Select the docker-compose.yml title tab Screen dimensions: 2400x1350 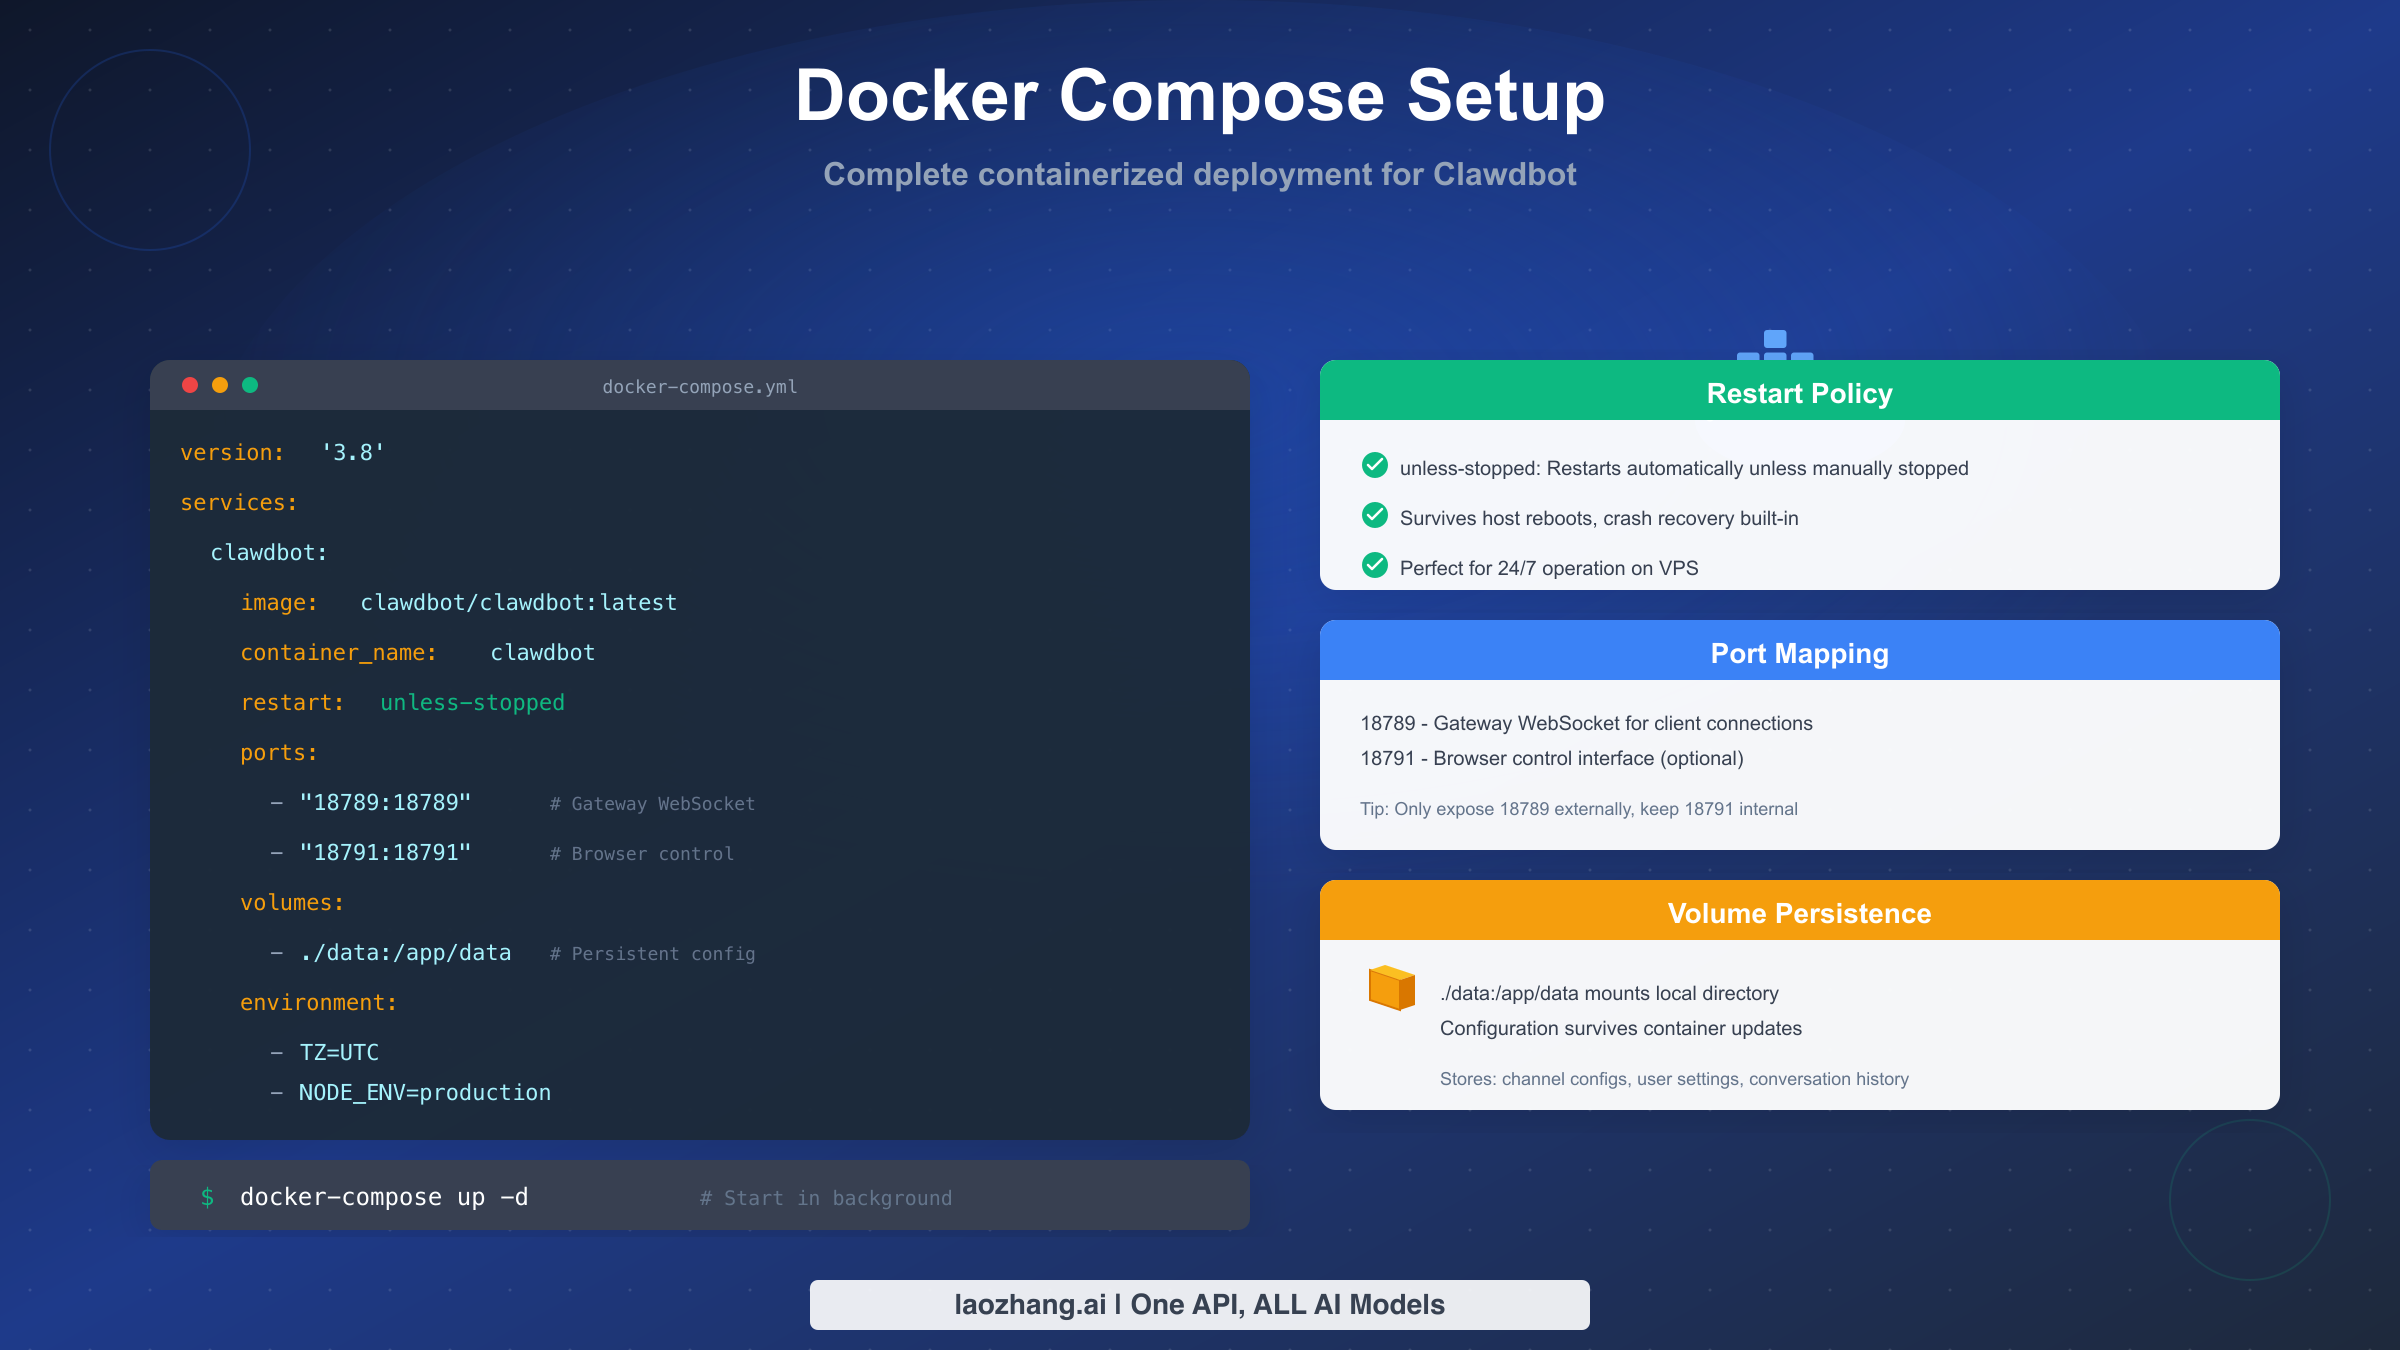pyautogui.click(x=699, y=386)
